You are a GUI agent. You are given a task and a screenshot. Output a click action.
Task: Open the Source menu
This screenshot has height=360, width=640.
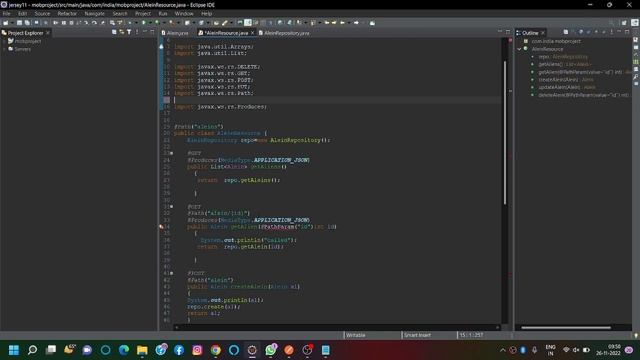[x=42, y=13]
